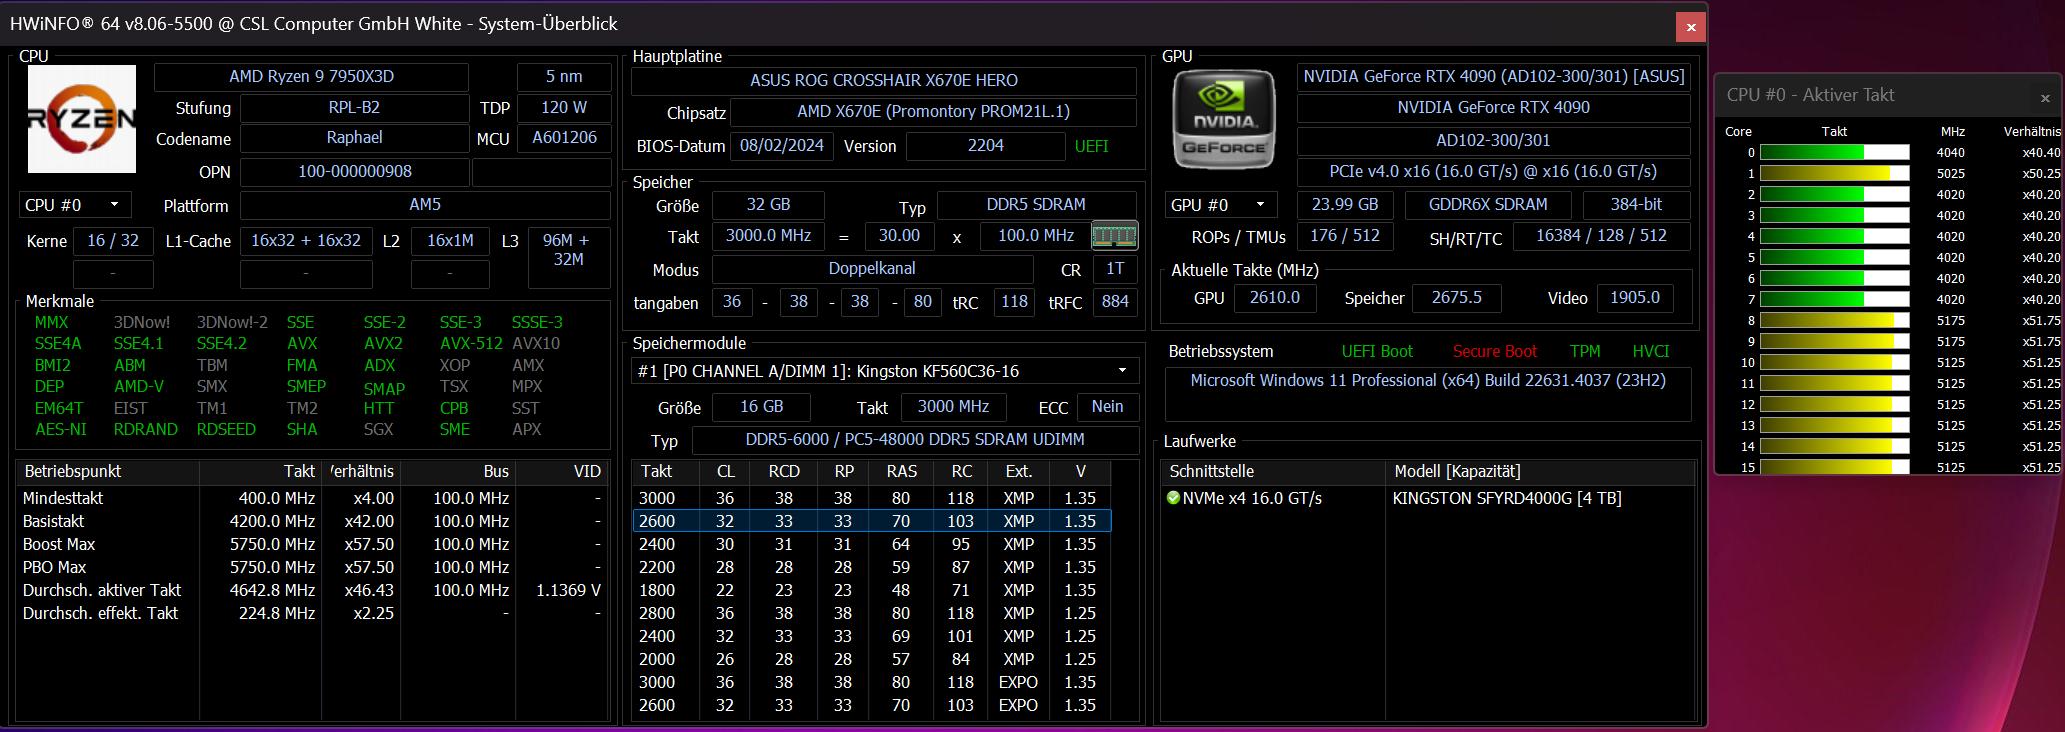Click the HVCI status label
2065x732 pixels.
(x=1651, y=352)
